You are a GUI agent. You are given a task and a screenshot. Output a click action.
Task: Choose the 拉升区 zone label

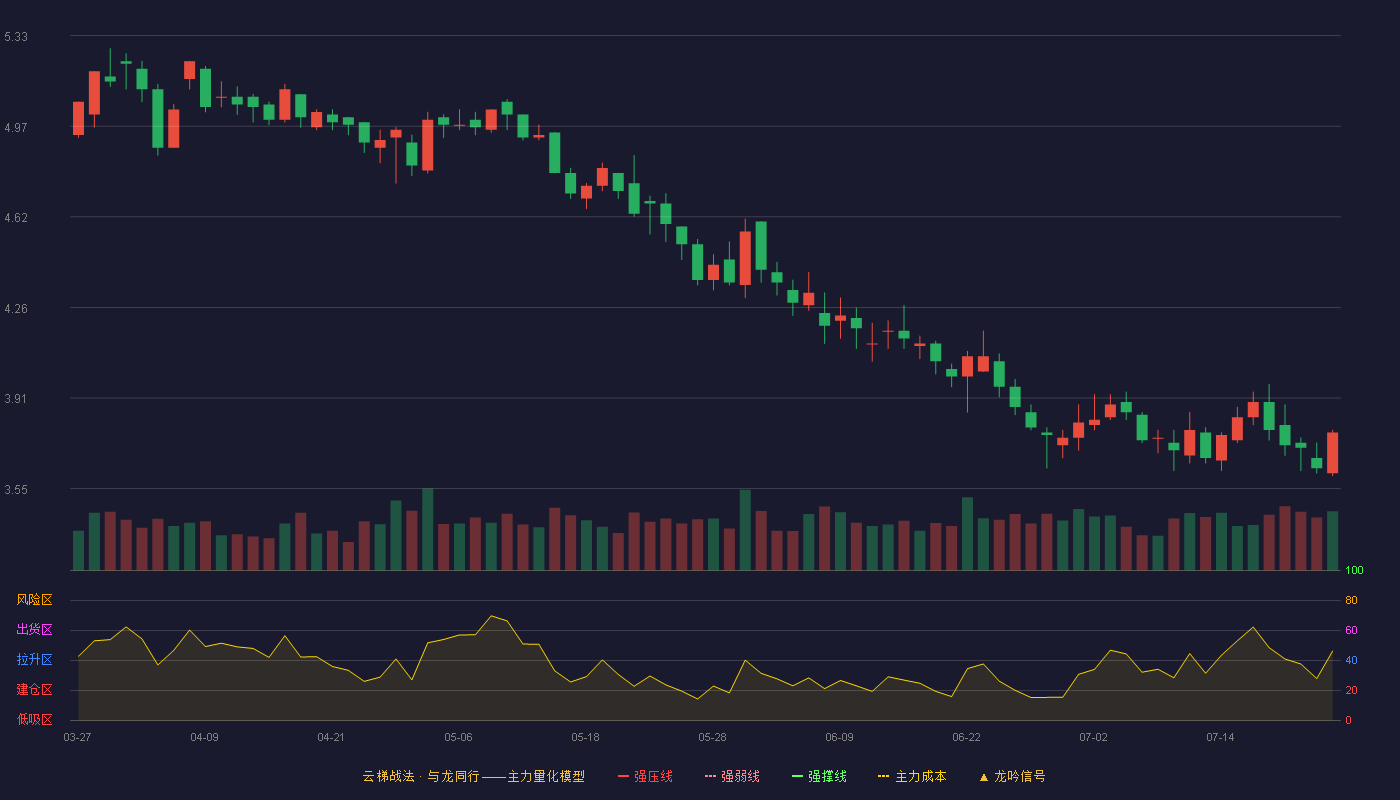point(34,660)
